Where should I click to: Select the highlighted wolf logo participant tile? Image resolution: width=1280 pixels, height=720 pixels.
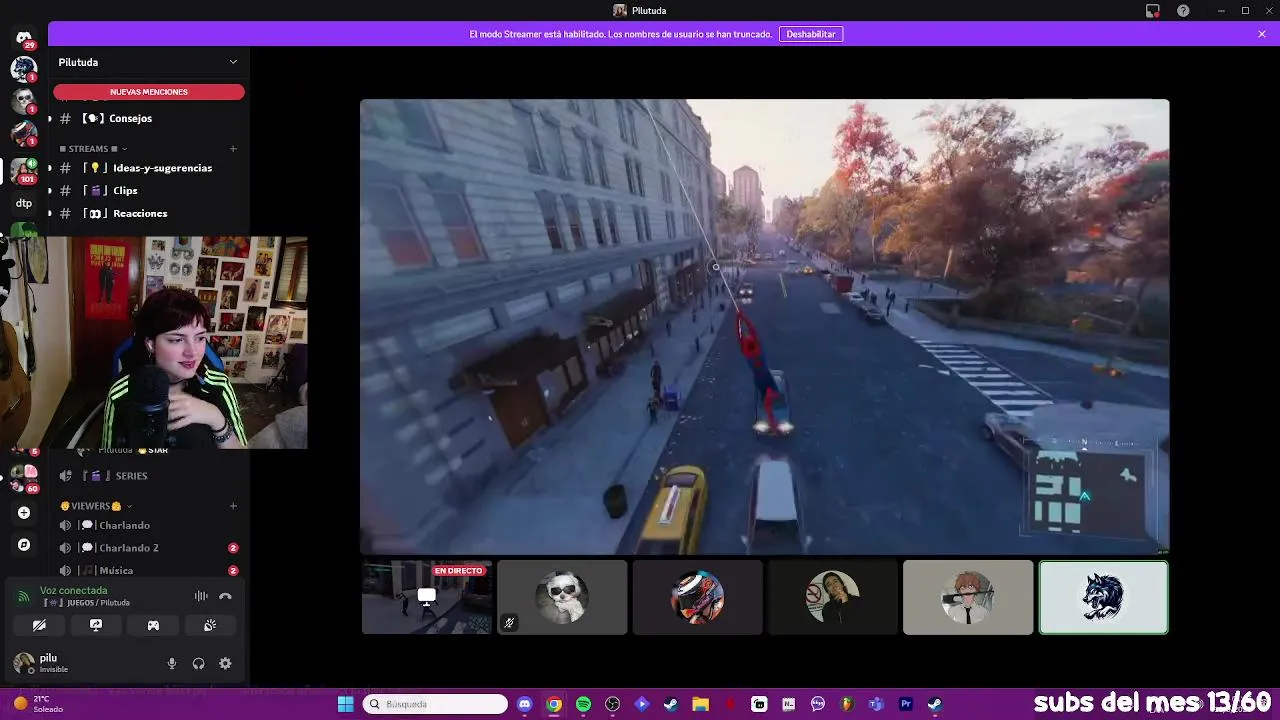coord(1103,598)
